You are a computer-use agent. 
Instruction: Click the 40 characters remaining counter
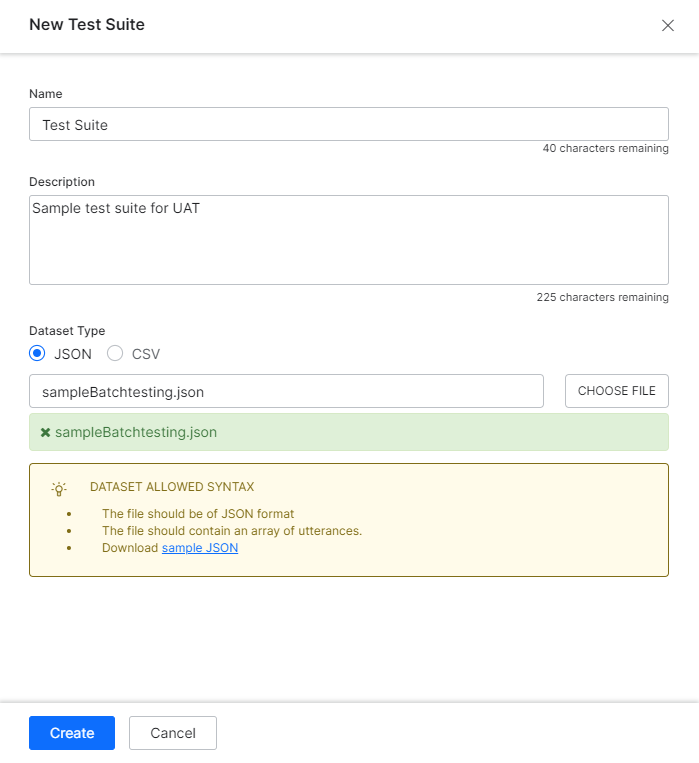(605, 149)
